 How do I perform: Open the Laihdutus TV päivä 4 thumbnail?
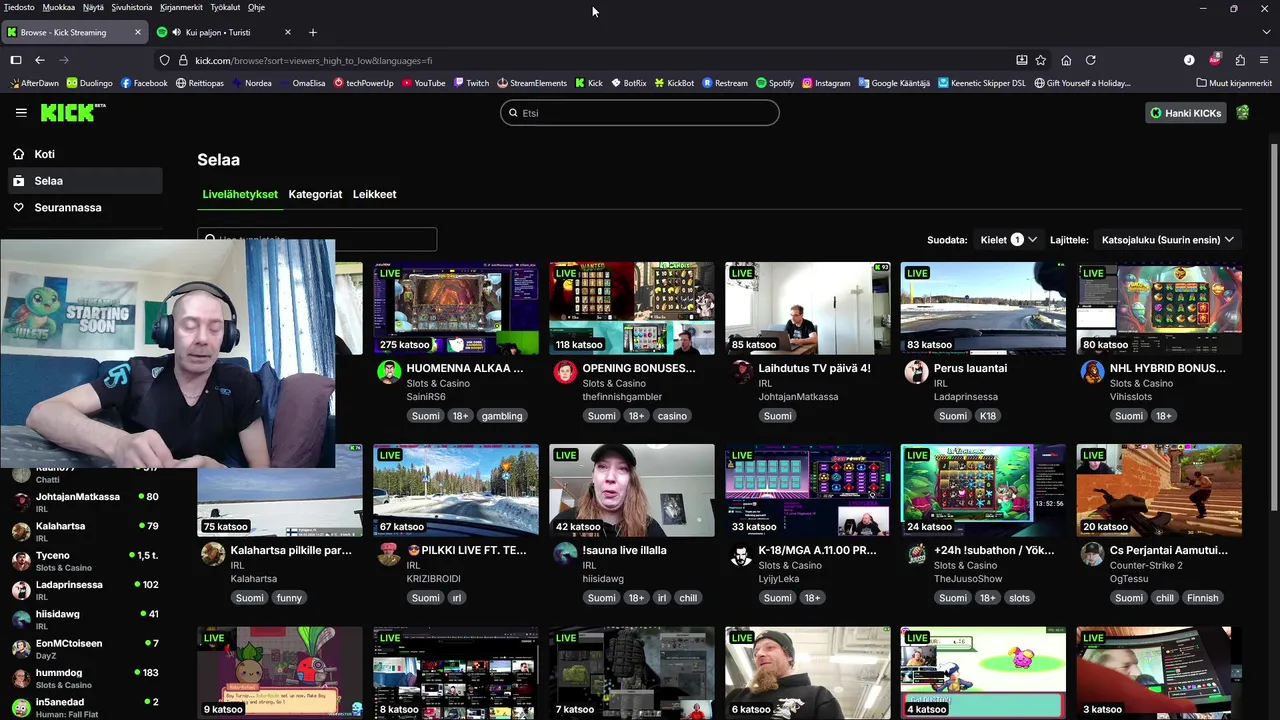(x=808, y=308)
